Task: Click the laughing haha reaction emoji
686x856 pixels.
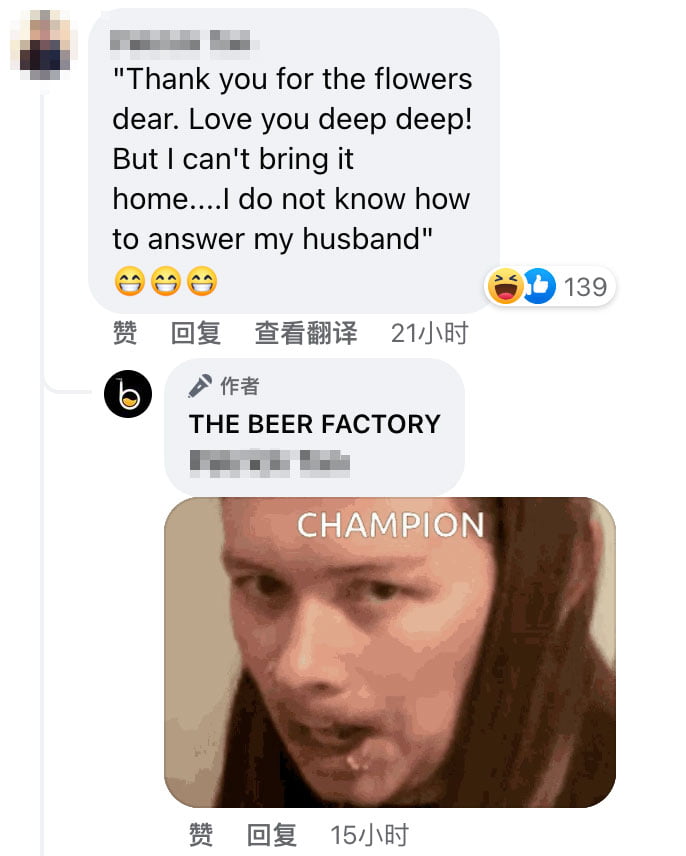Action: [505, 286]
